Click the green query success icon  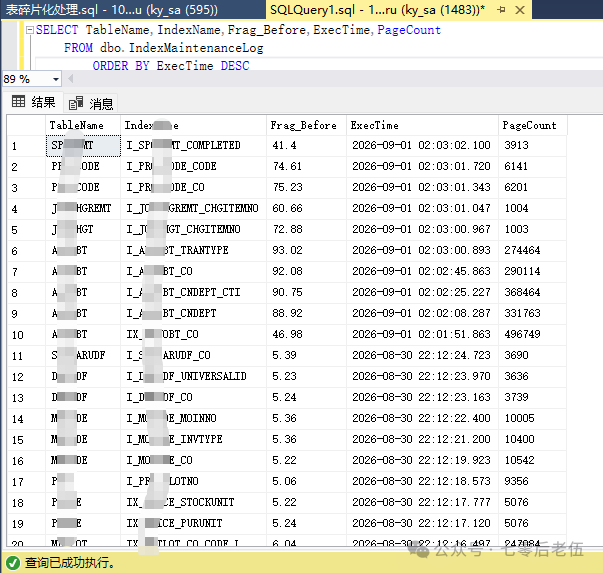pyautogui.click(x=13, y=563)
